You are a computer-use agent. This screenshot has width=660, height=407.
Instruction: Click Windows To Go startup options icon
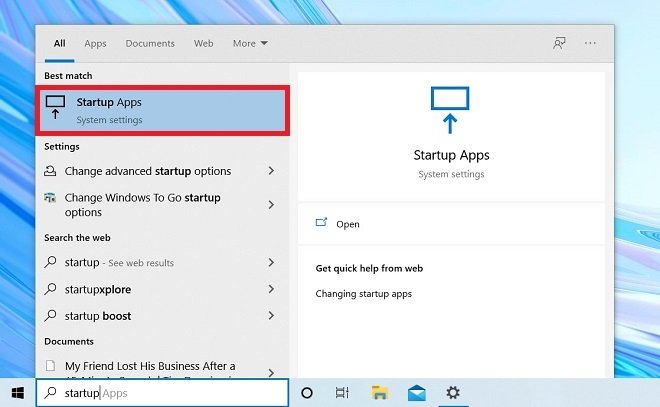[50, 197]
